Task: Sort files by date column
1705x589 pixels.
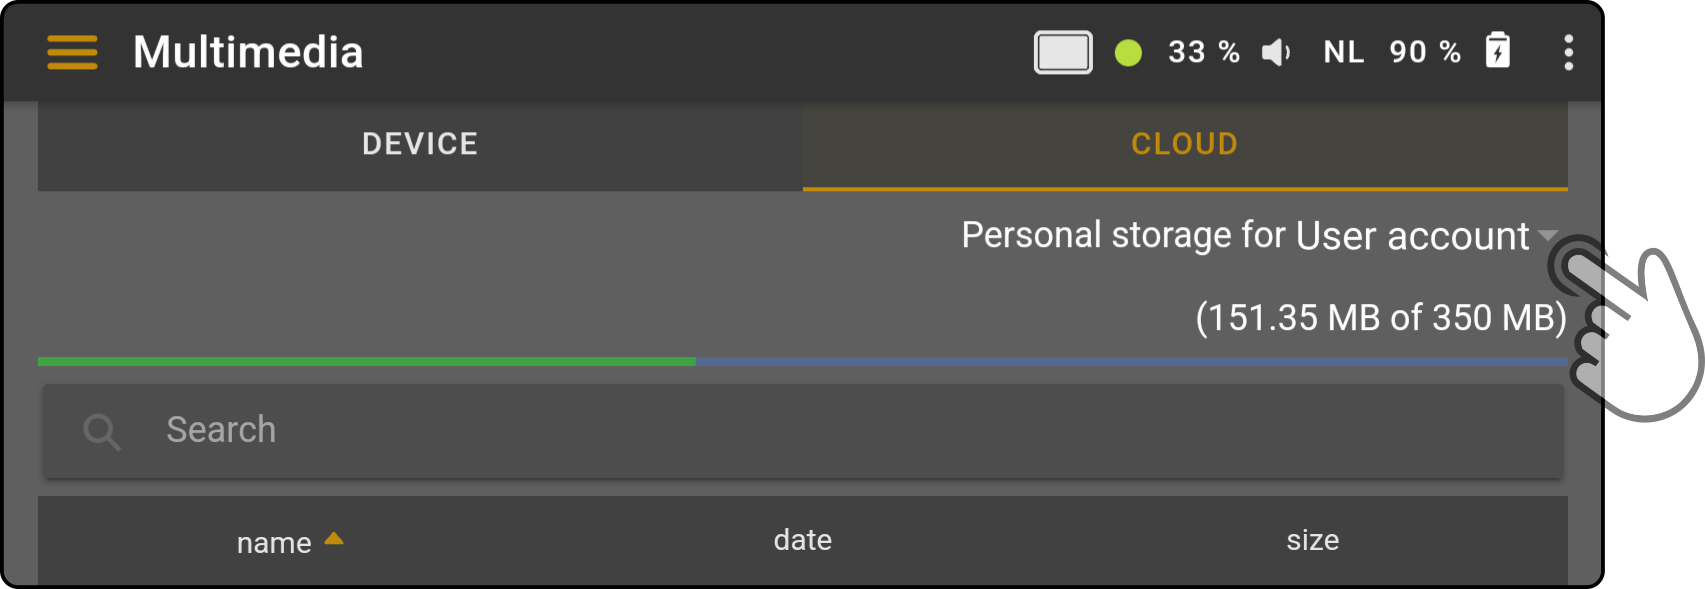Action: coord(803,540)
